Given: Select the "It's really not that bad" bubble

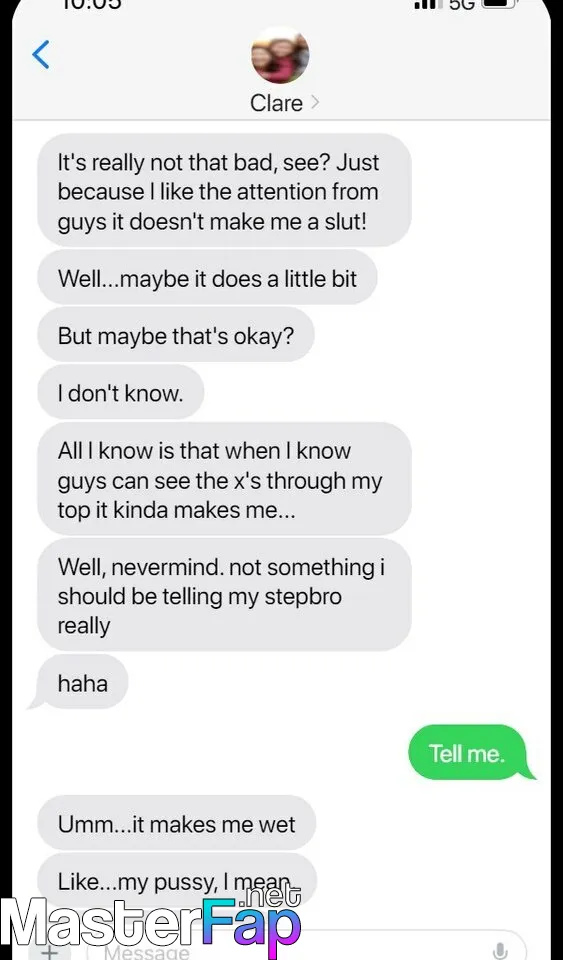Looking at the screenshot, I should click(224, 191).
